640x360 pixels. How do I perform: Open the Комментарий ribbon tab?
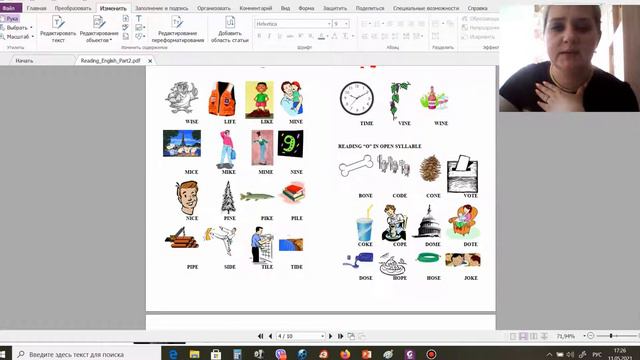coord(256,8)
